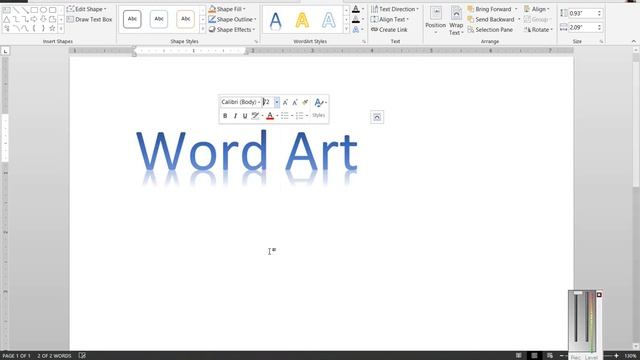Select the first Abc shape style with dark border

132,19
